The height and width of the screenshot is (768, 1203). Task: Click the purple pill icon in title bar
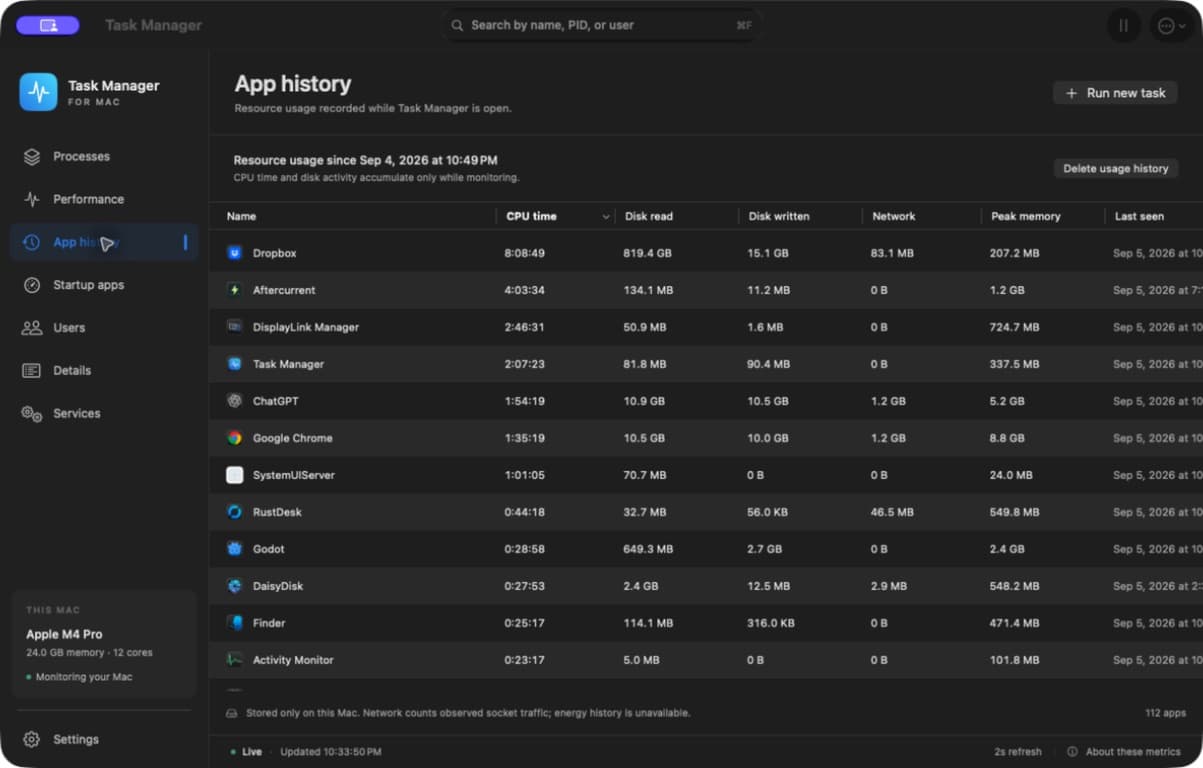coord(48,25)
